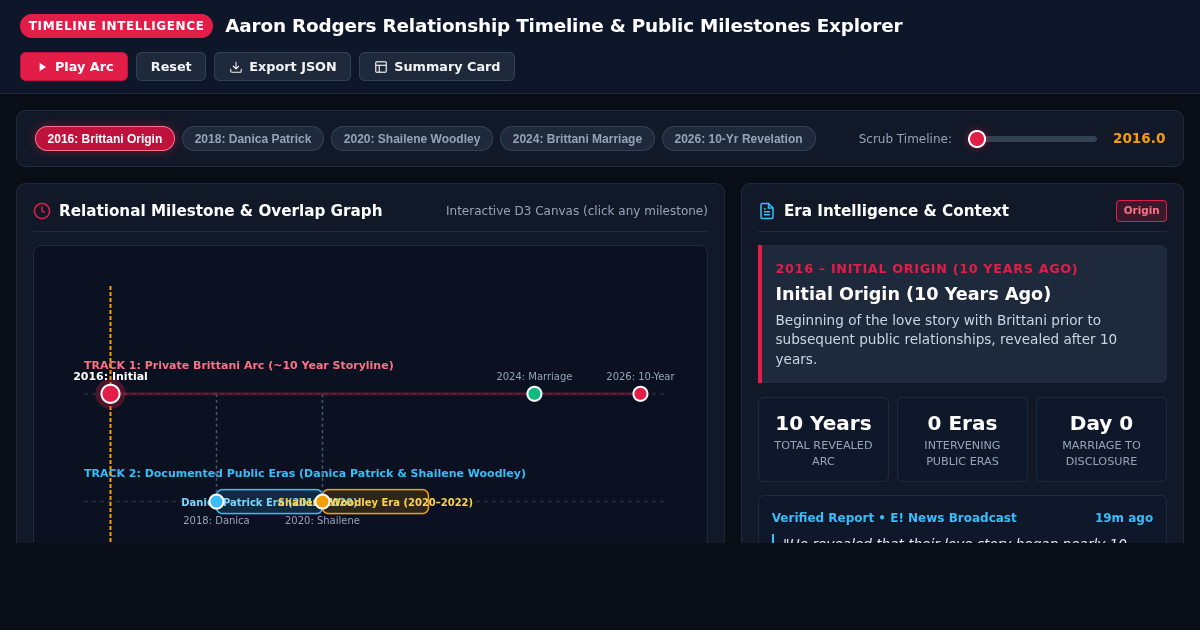
Task: Click the TIMELINE INTELLIGENCE badge
Action: (x=116, y=26)
